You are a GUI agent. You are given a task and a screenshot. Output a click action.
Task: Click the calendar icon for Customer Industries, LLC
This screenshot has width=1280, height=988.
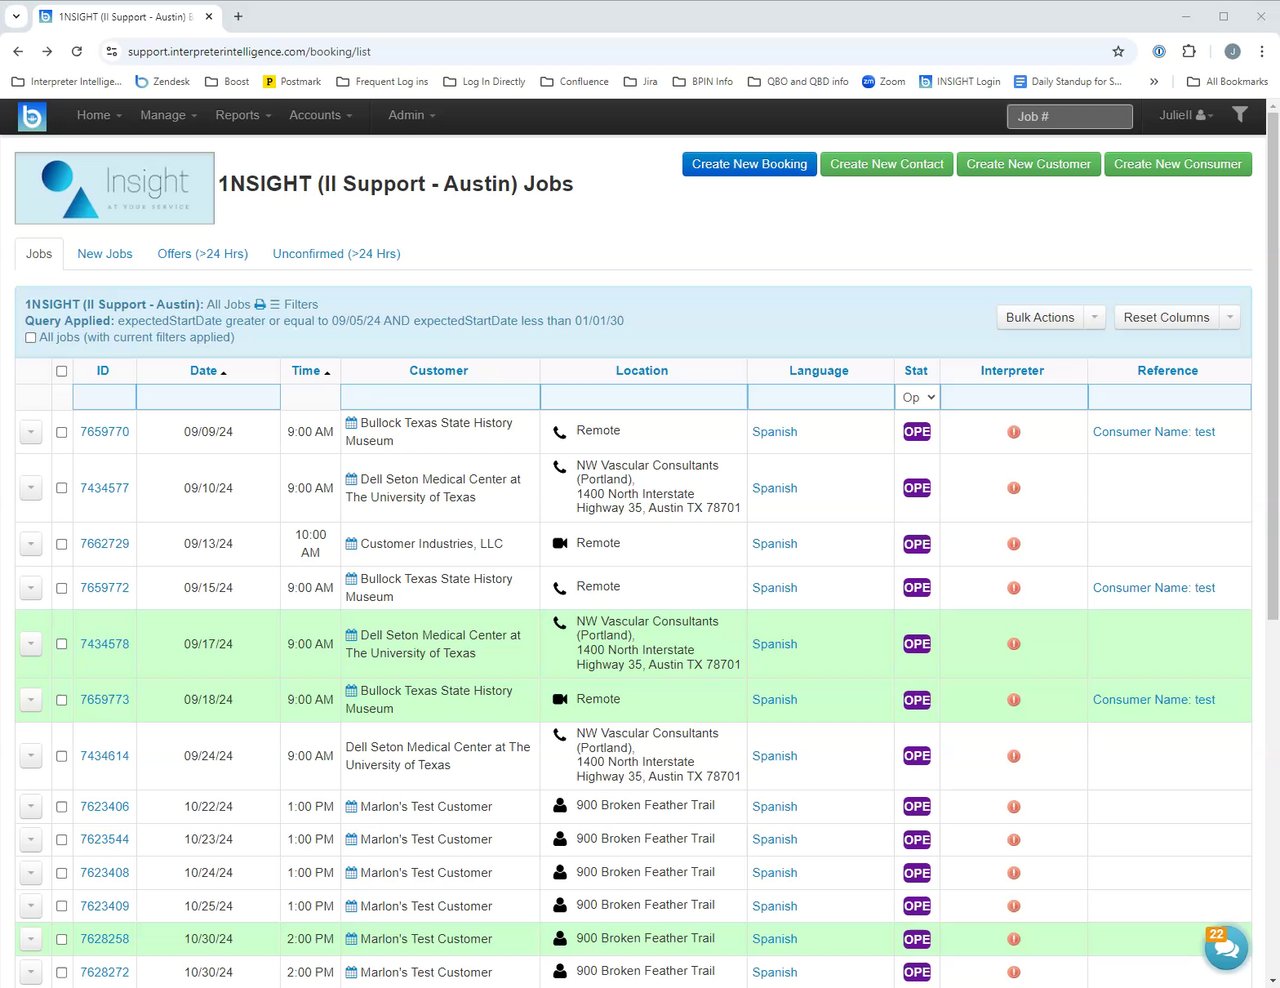pos(351,544)
